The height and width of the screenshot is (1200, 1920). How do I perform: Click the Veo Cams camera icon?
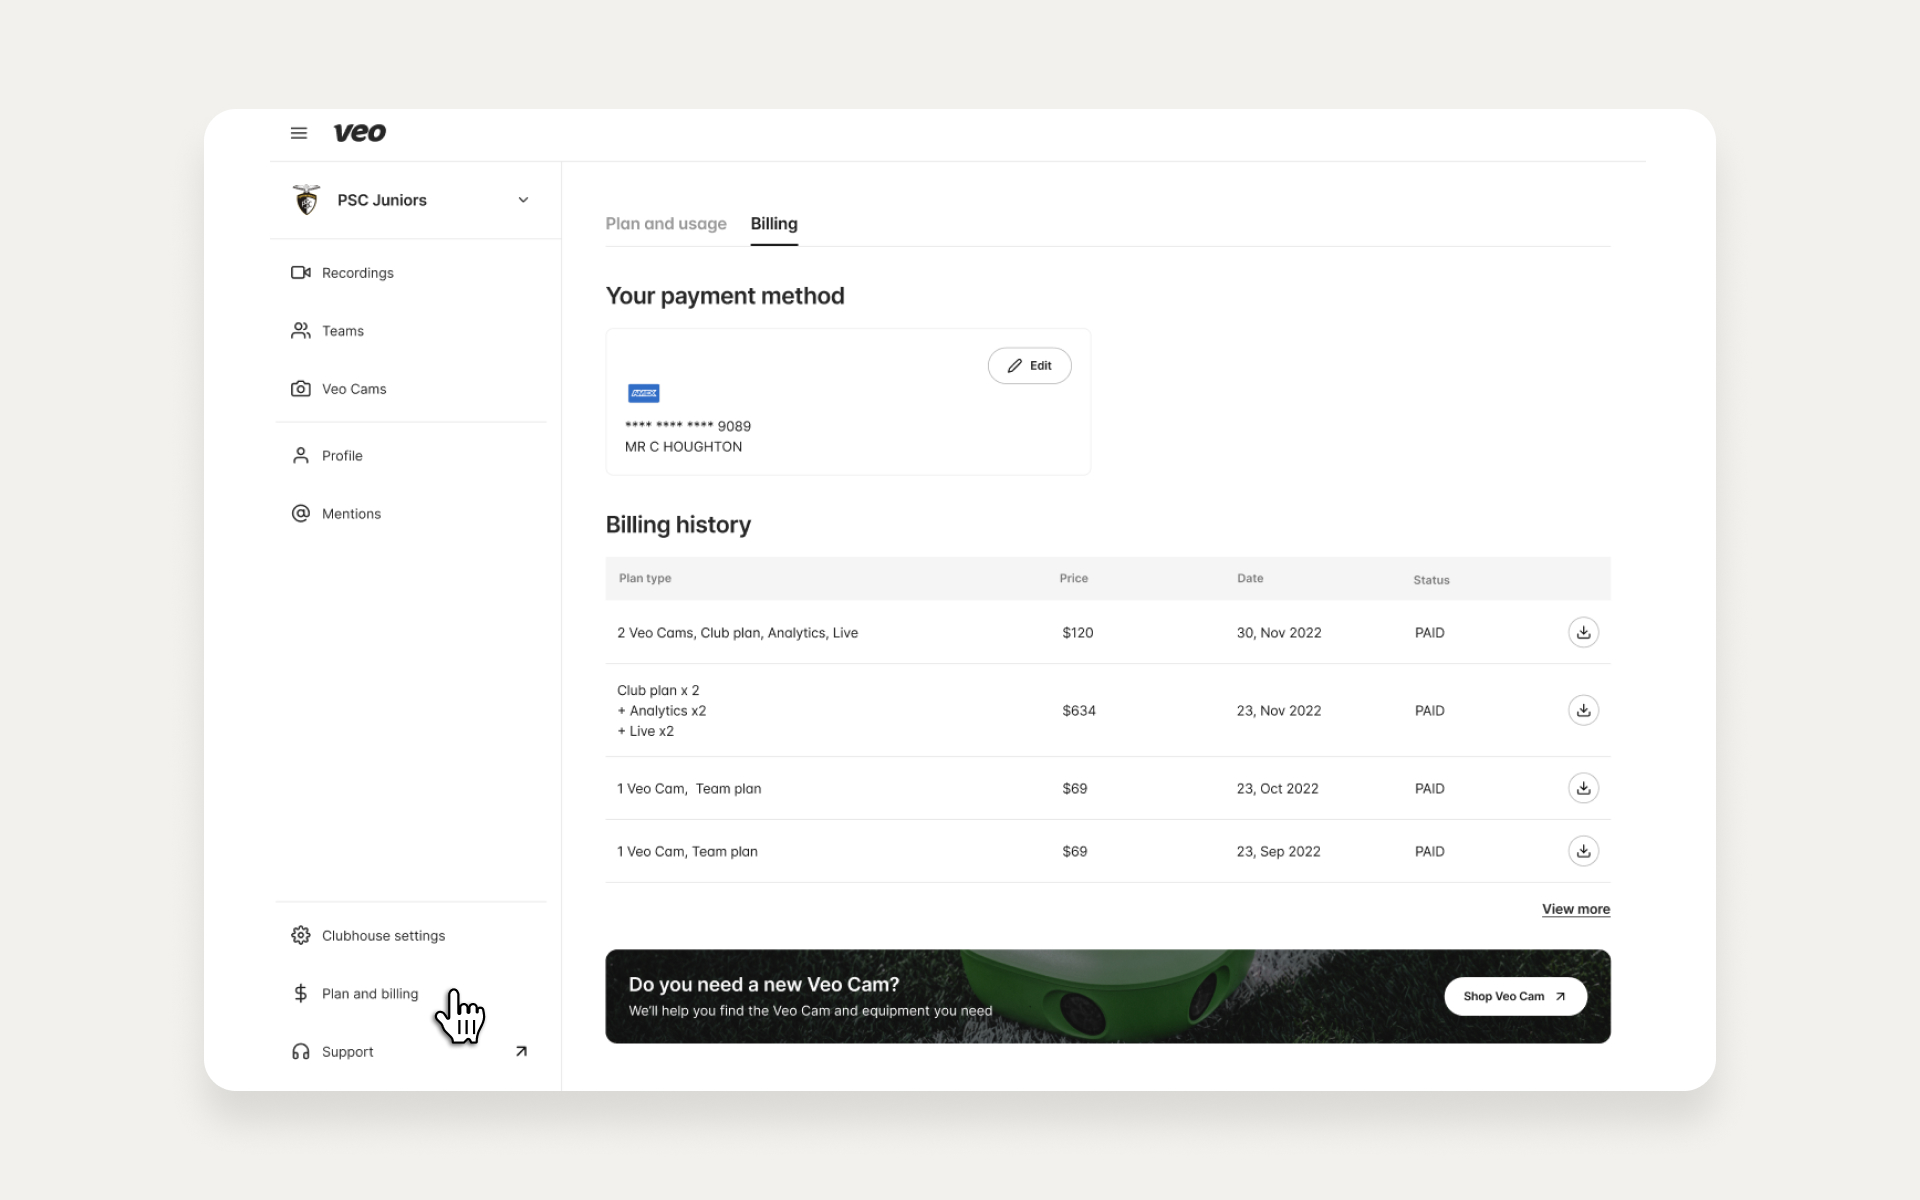pyautogui.click(x=300, y=389)
